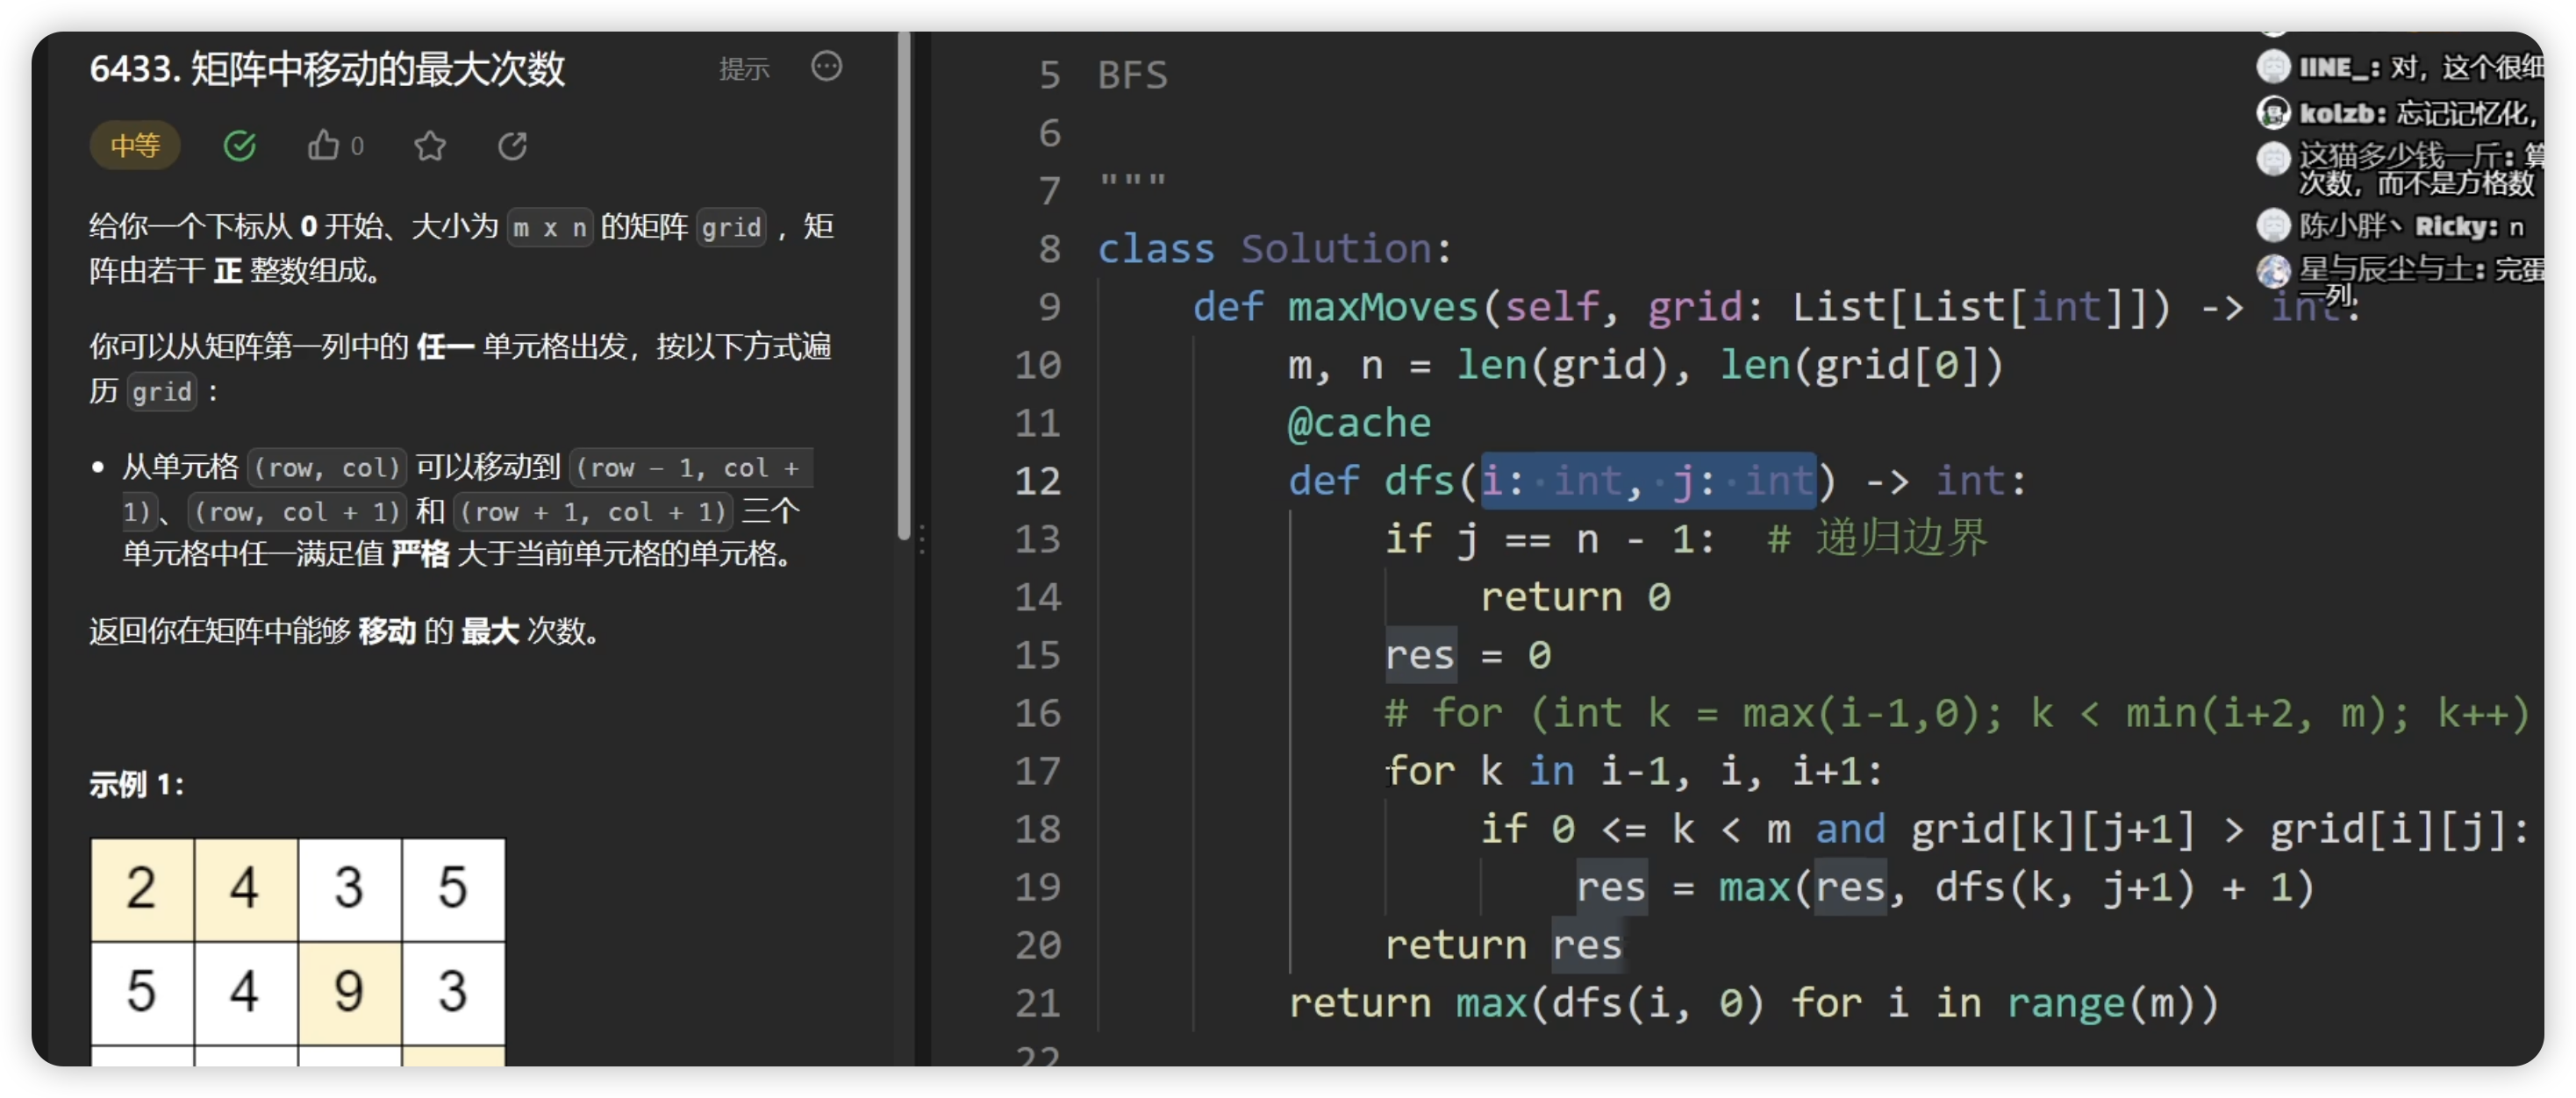Click the range(m) call on line 21

2112,1003
